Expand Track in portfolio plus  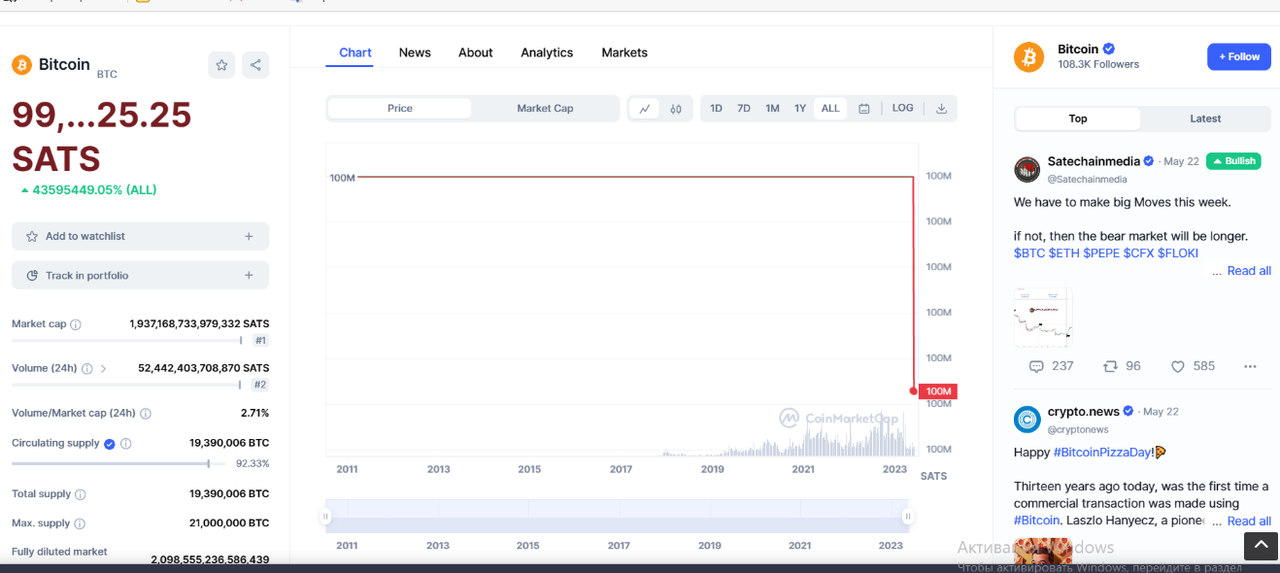249,275
